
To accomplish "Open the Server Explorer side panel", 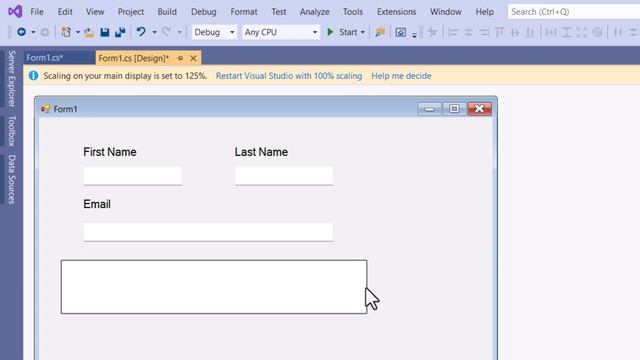I will [11, 78].
